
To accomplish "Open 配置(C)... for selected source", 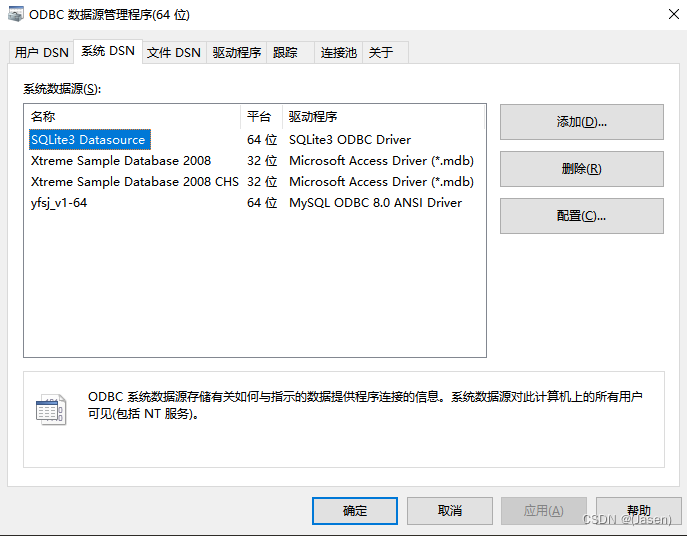I will [x=581, y=216].
